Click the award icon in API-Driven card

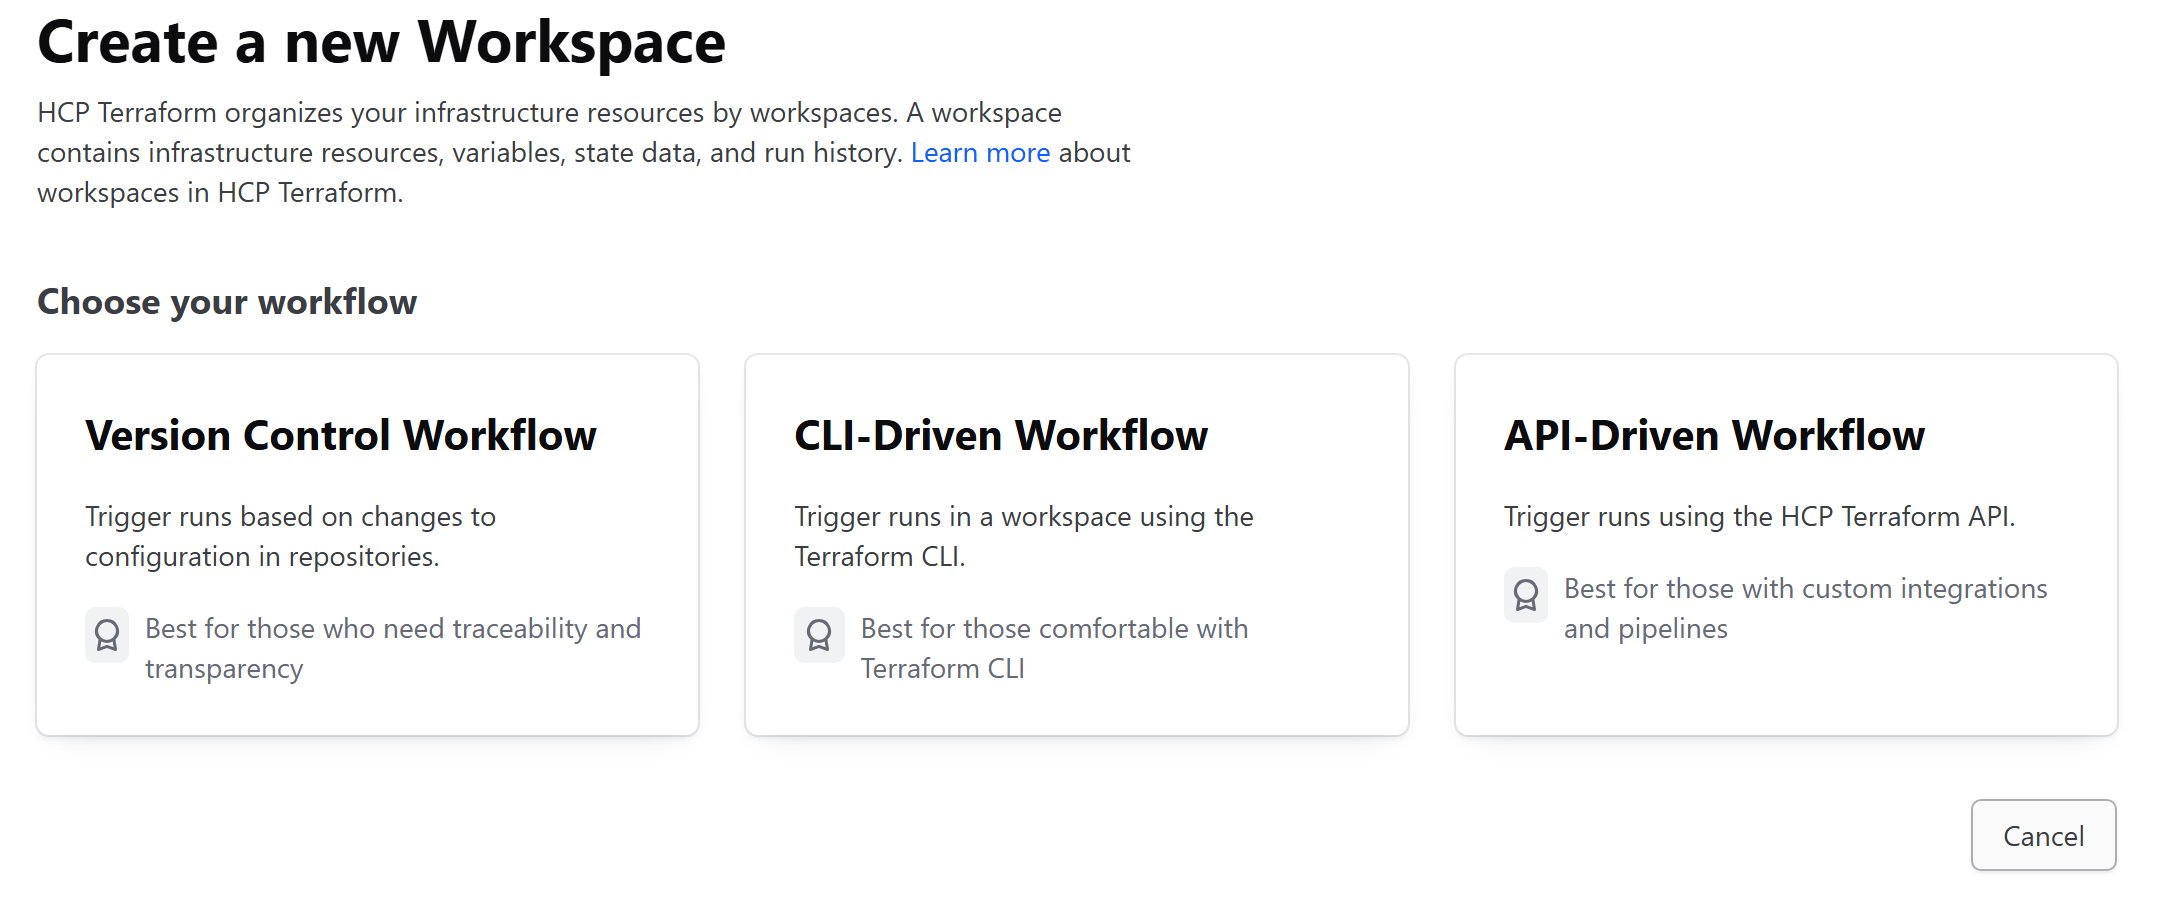click(1526, 595)
